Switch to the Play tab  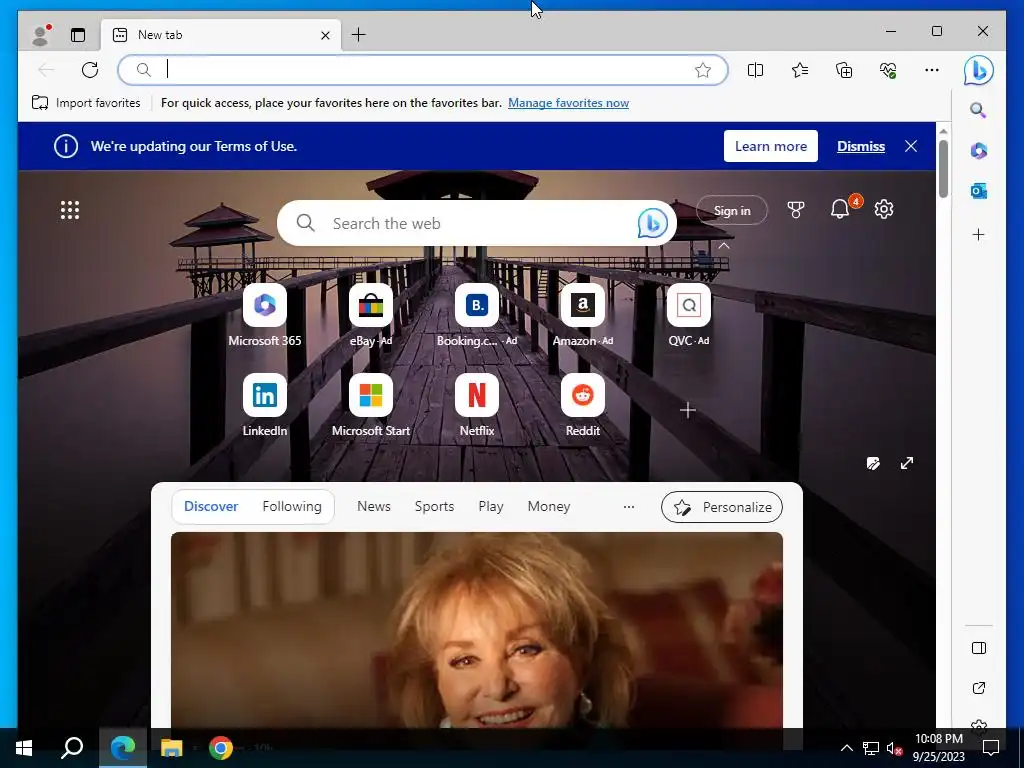tap(491, 507)
